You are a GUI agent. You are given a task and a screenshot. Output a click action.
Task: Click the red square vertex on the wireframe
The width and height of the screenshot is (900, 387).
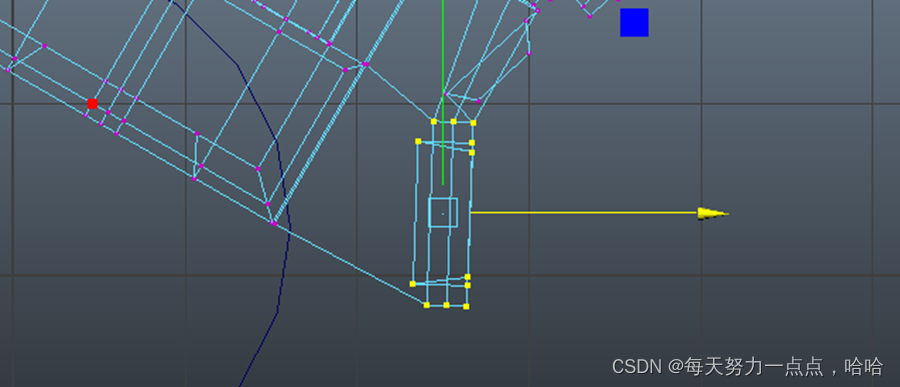[92, 103]
